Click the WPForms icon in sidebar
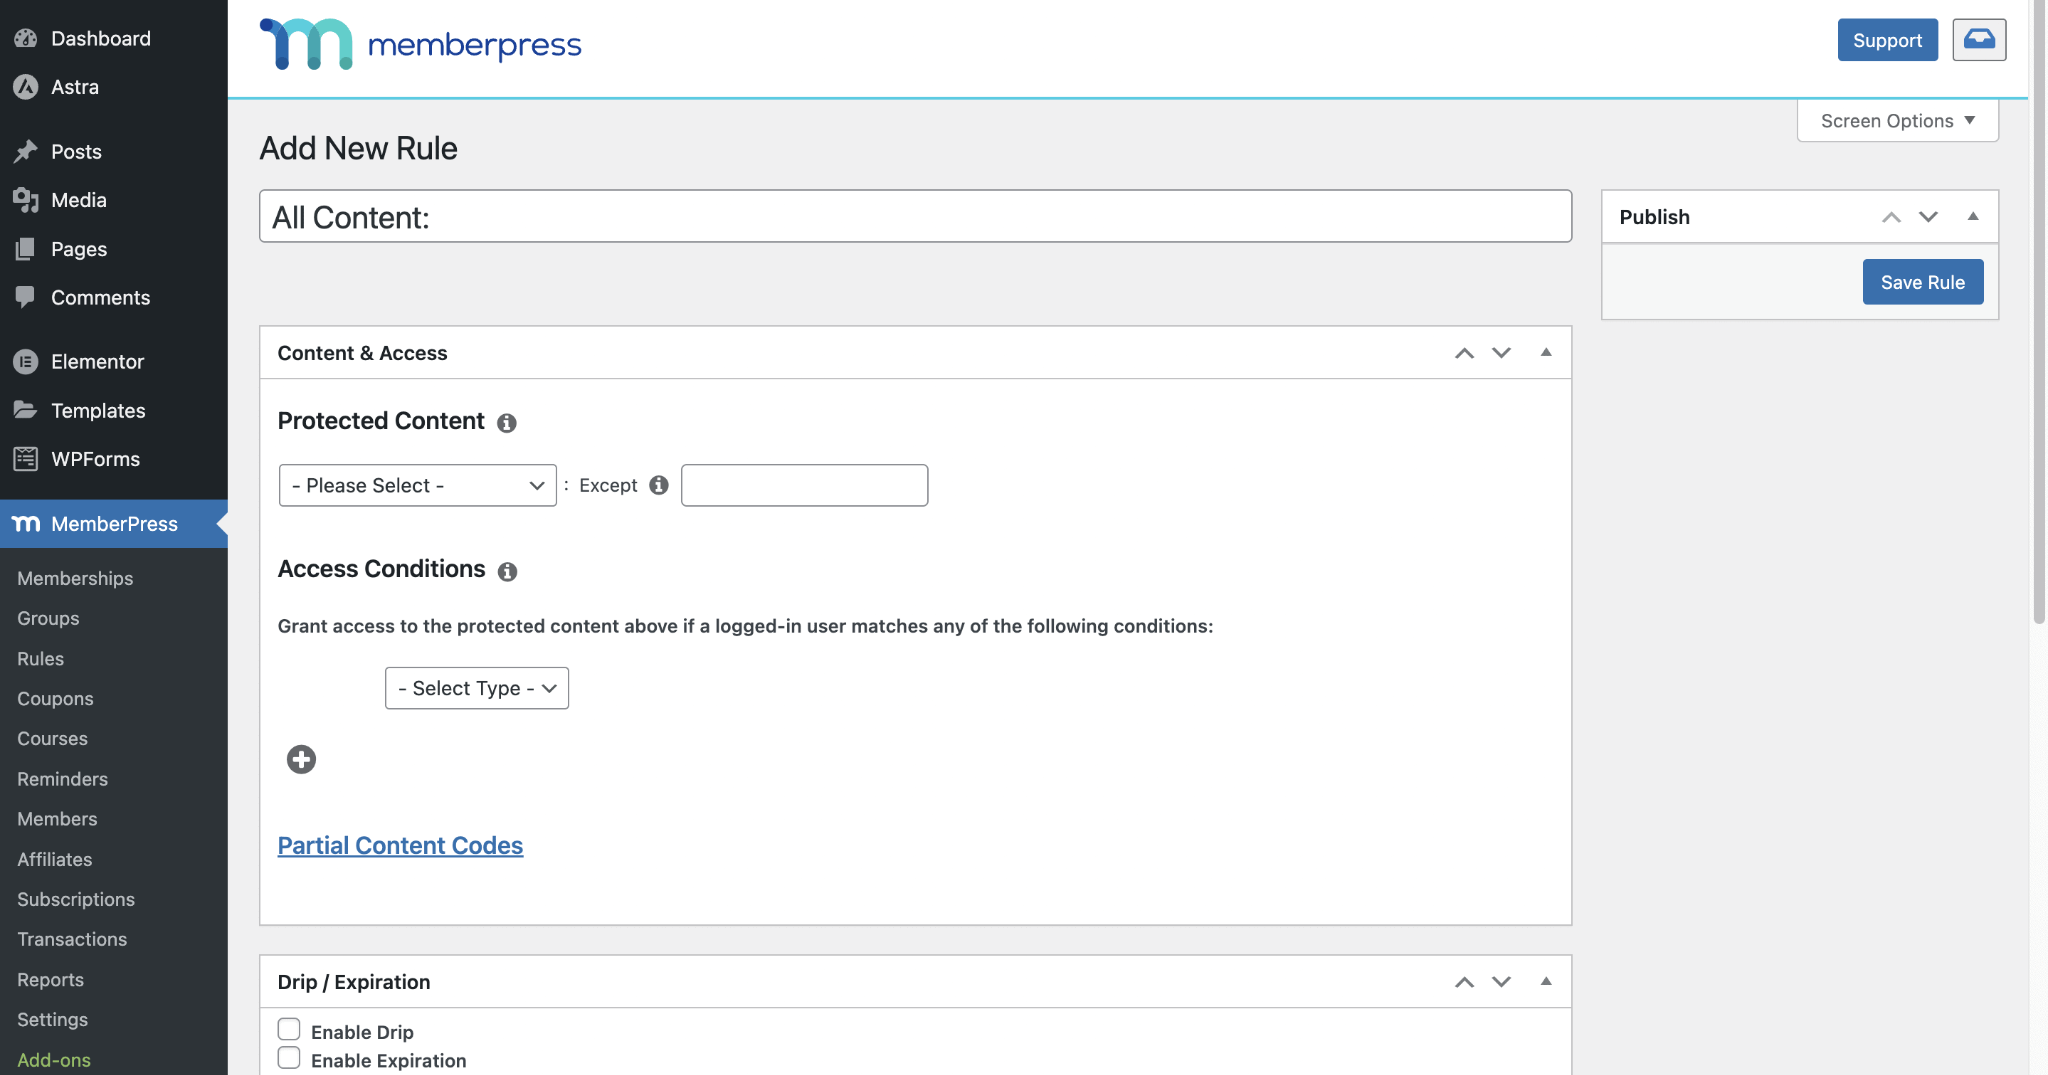This screenshot has width=2048, height=1075. coord(26,459)
